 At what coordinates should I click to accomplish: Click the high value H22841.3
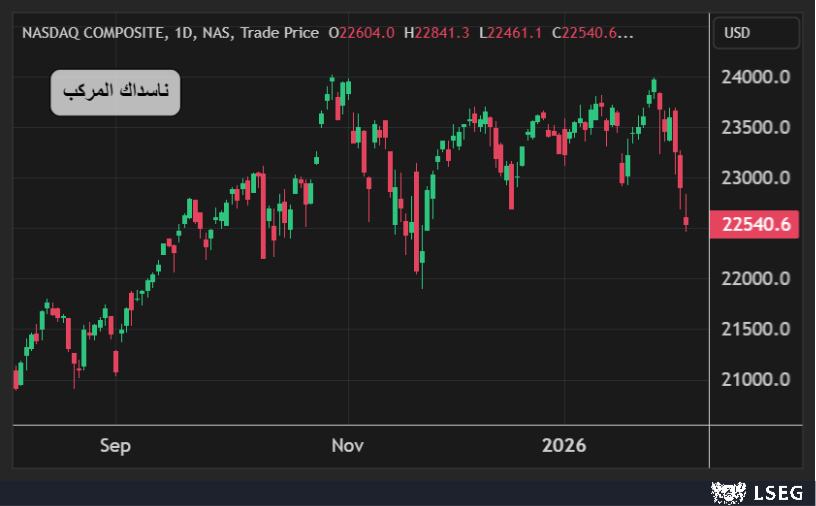pyautogui.click(x=437, y=33)
